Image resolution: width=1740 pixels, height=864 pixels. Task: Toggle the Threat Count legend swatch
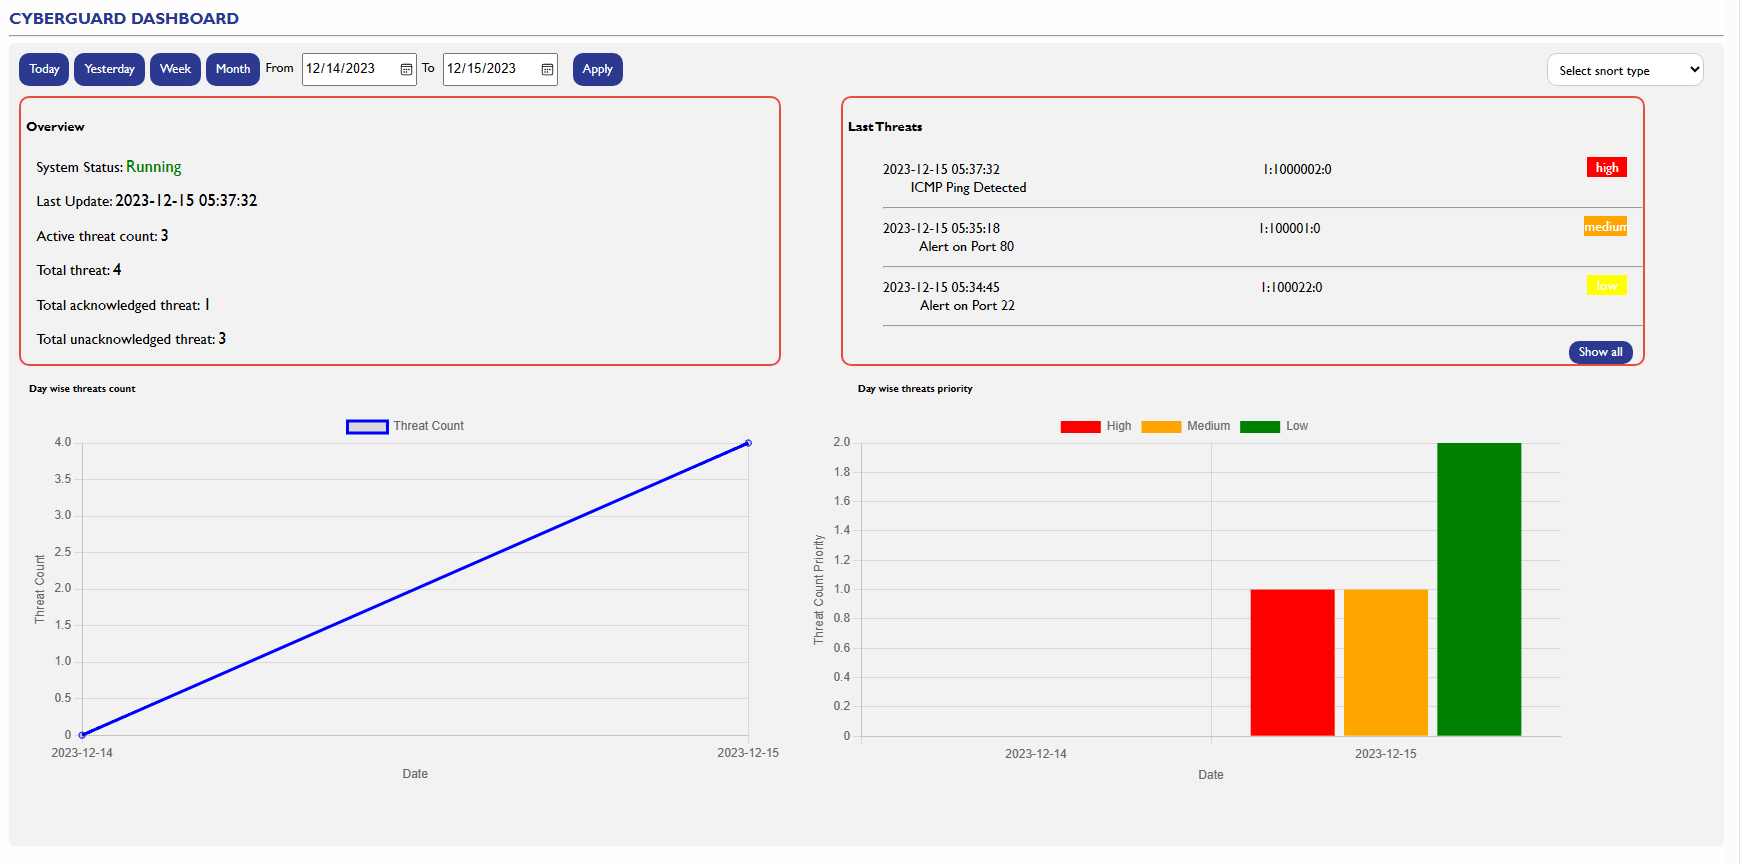(367, 427)
